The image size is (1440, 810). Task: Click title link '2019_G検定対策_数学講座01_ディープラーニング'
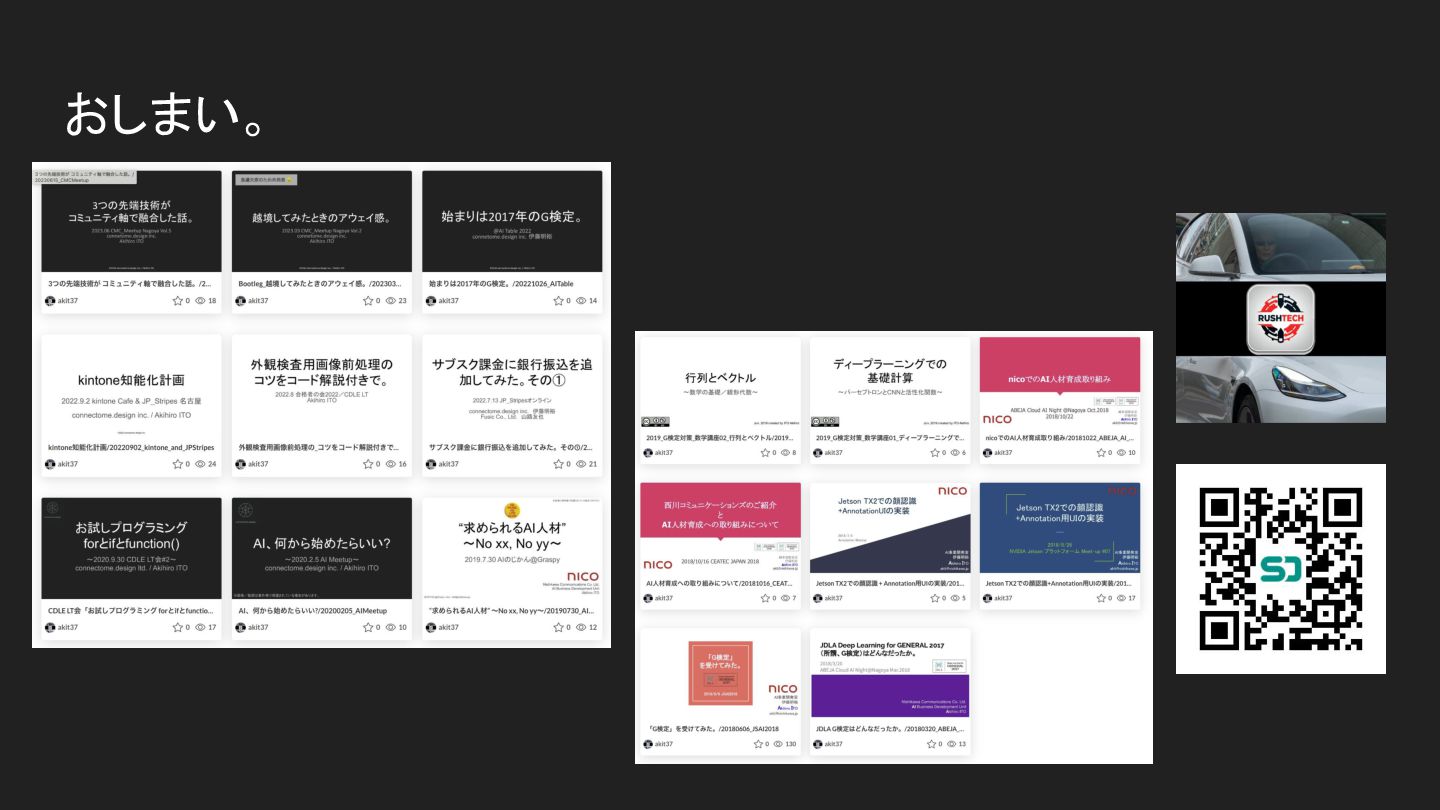890,438
